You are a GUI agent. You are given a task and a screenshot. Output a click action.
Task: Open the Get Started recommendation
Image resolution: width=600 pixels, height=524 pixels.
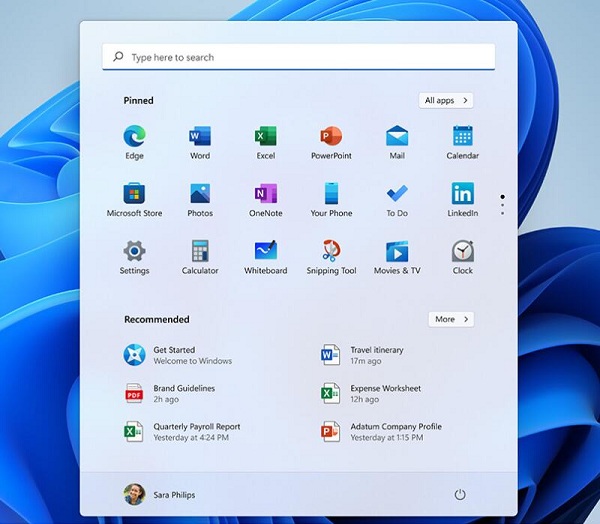pos(178,355)
